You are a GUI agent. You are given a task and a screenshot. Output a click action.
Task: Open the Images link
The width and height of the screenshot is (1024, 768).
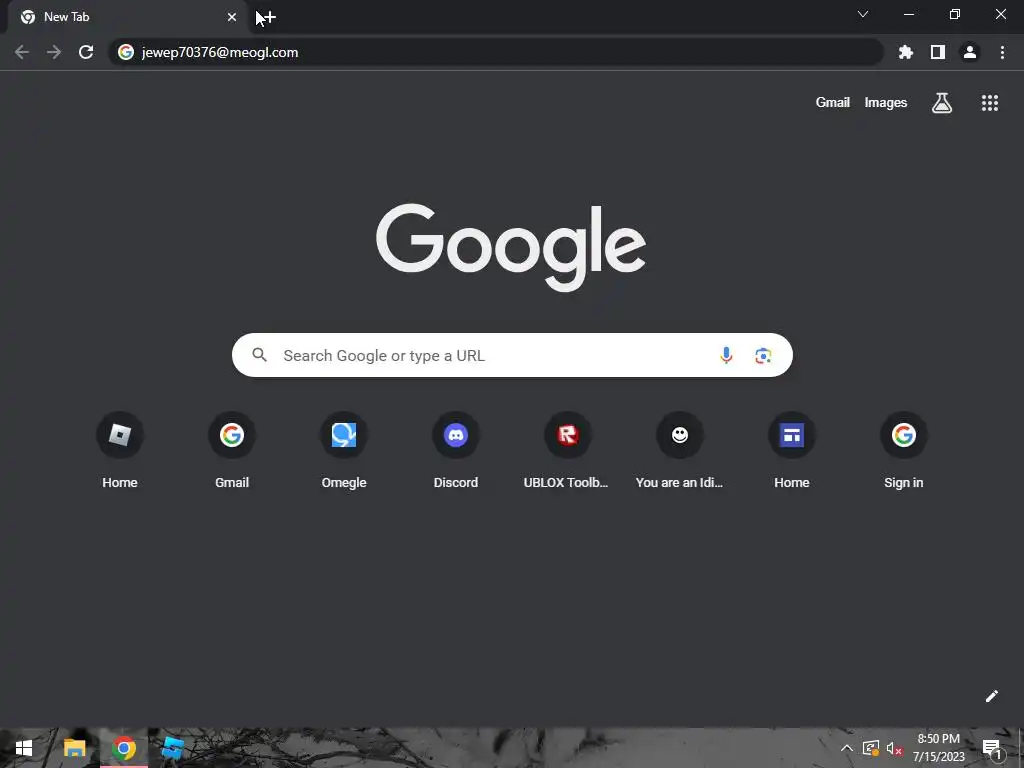886,103
